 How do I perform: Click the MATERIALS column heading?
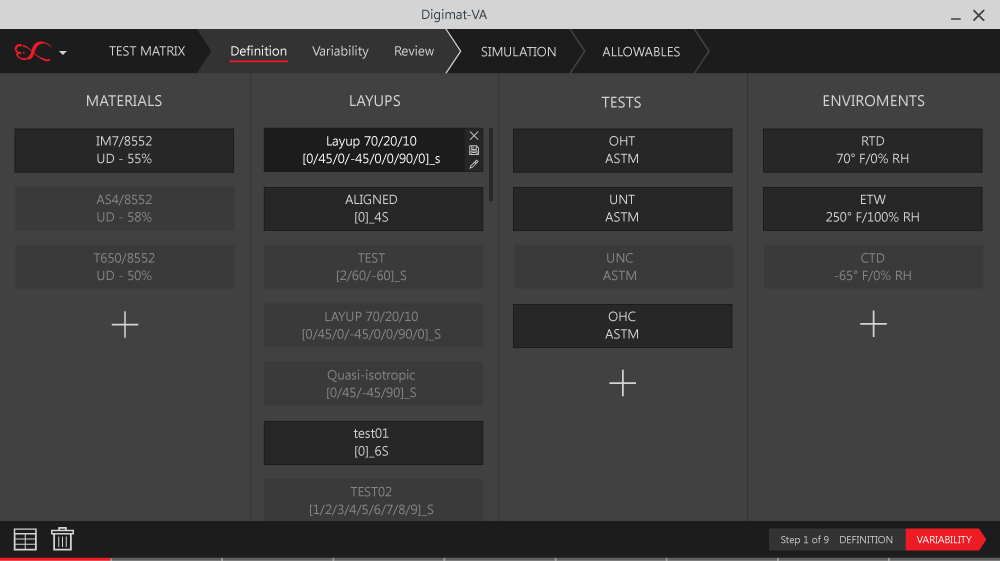tap(124, 101)
